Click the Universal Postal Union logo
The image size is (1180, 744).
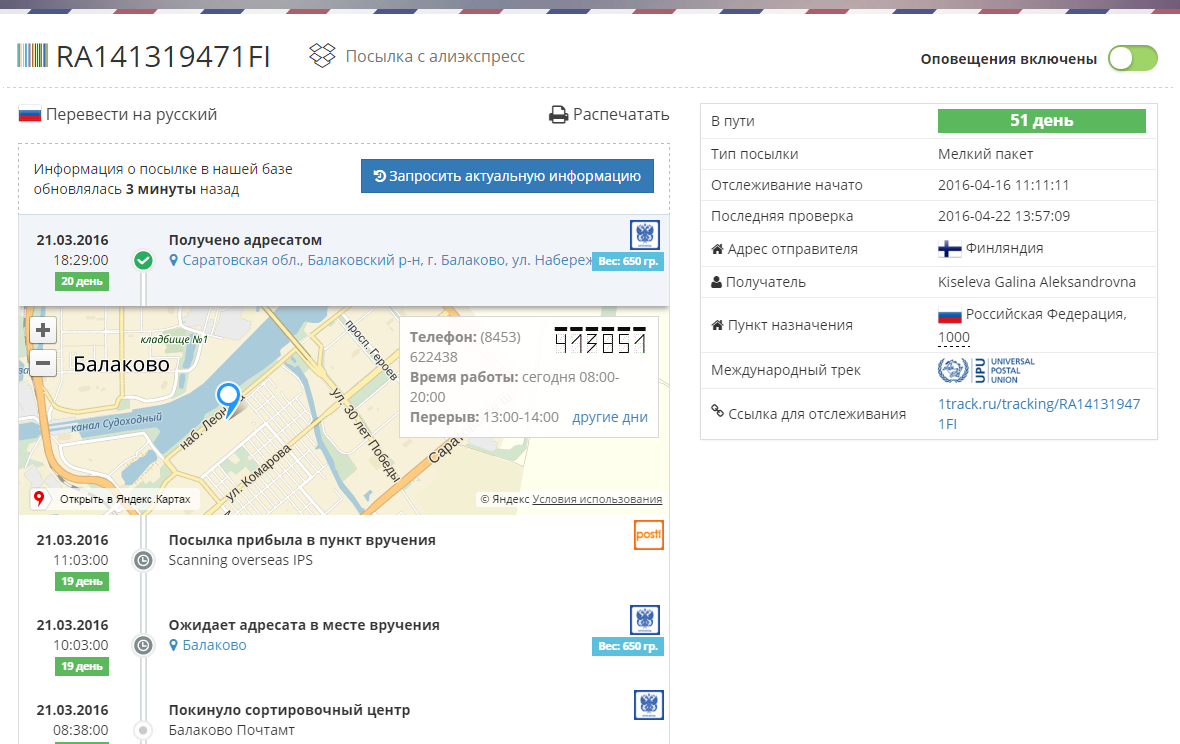pos(986,370)
